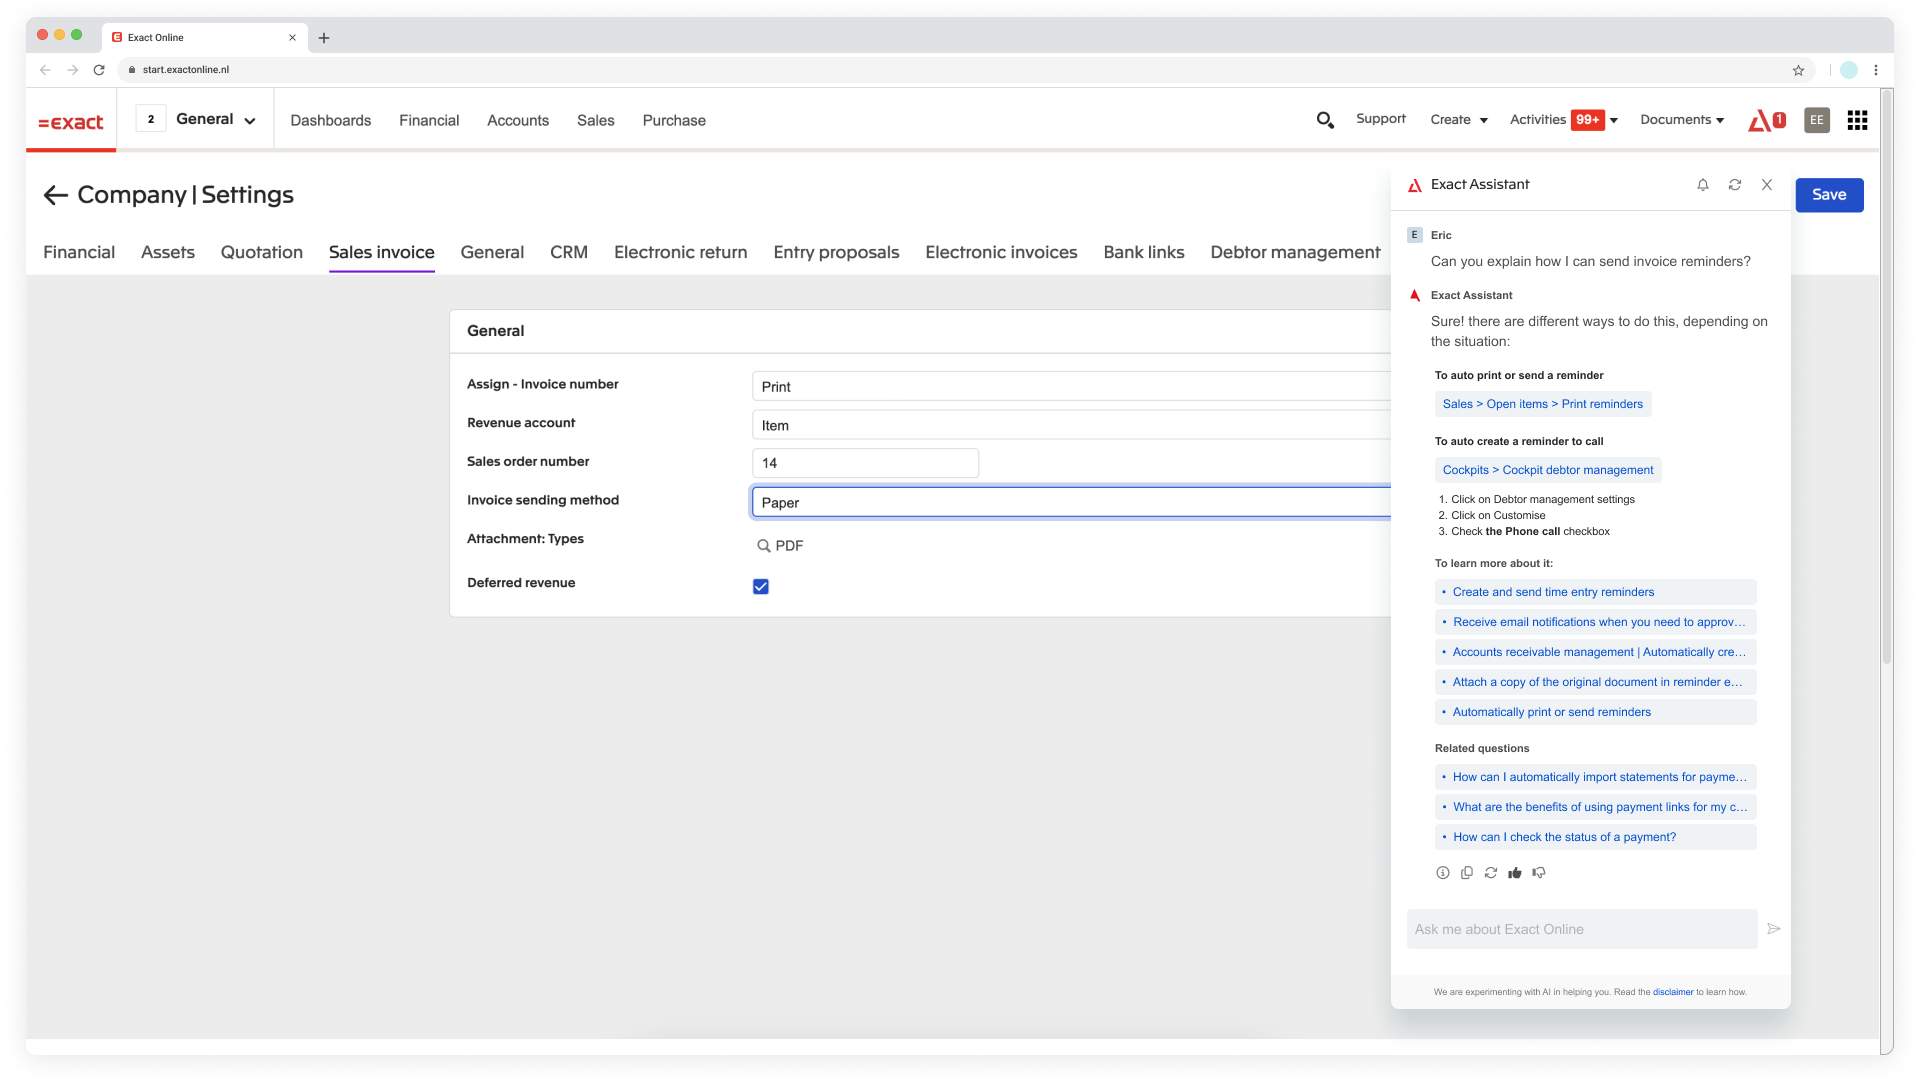Give thumbs down to assistant answer
Screen dimensions: 1920x1080
click(1539, 873)
